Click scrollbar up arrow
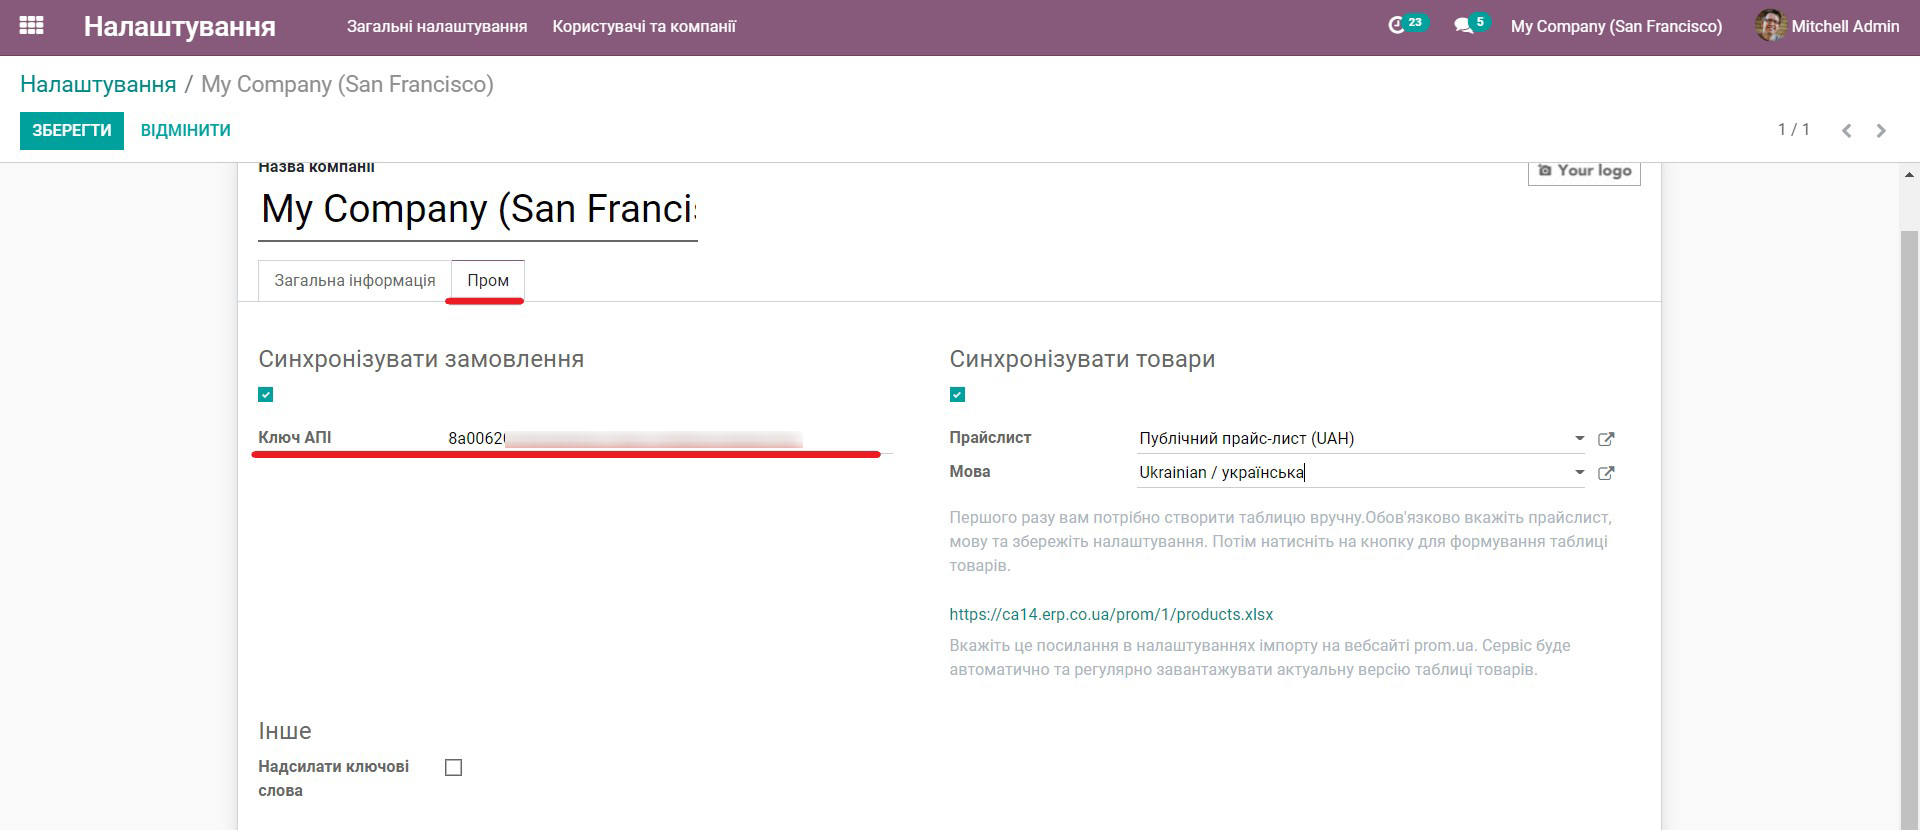This screenshot has width=1920, height=830. point(1909,173)
